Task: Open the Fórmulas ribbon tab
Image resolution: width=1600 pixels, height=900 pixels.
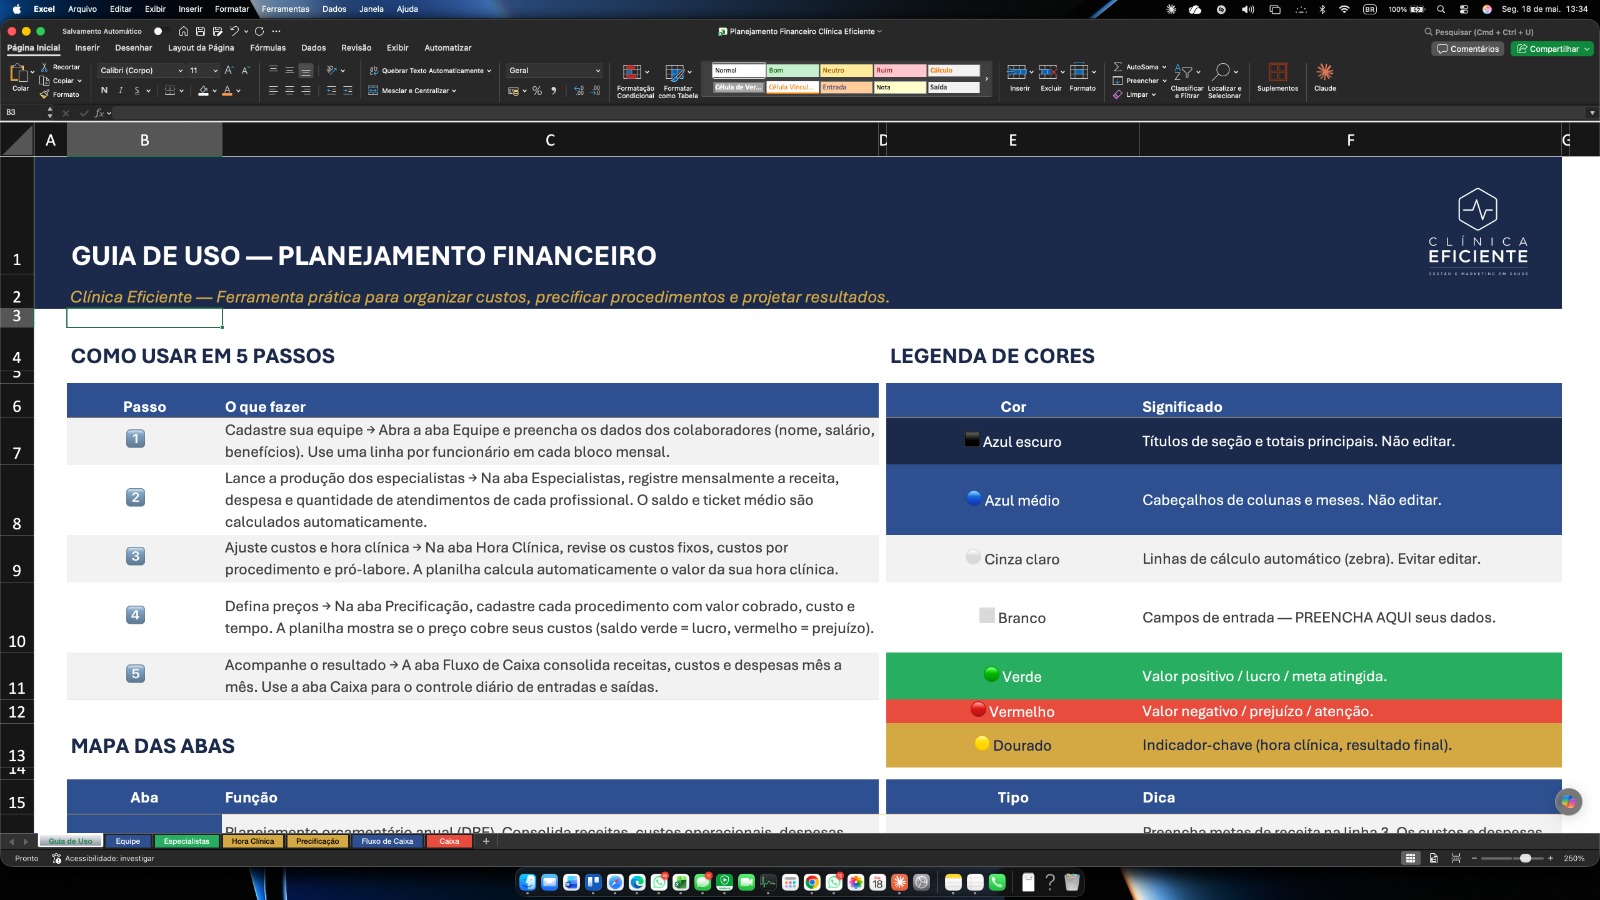Action: [267, 48]
